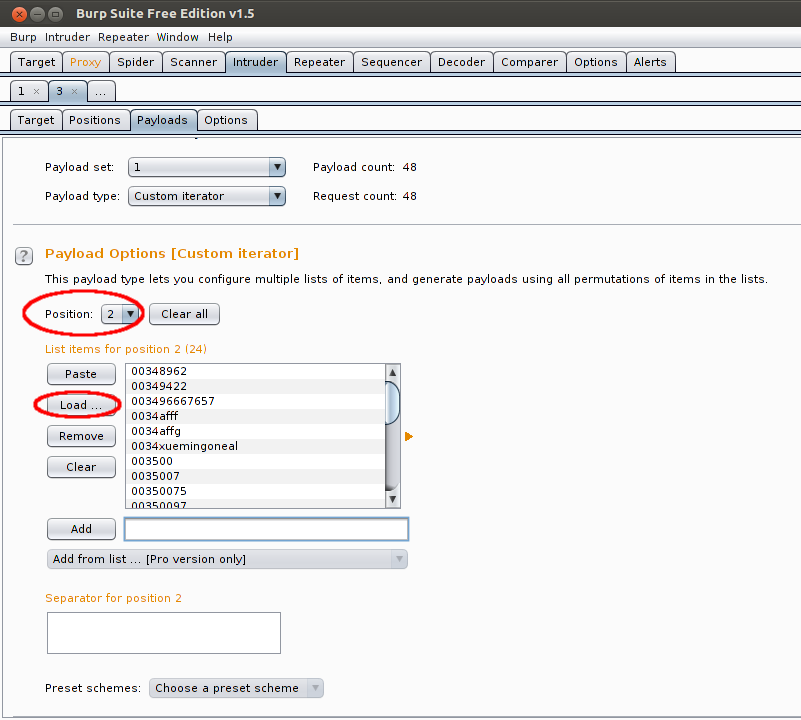The height and width of the screenshot is (720, 801).
Task: Click the Add button
Action: pyautogui.click(x=81, y=529)
